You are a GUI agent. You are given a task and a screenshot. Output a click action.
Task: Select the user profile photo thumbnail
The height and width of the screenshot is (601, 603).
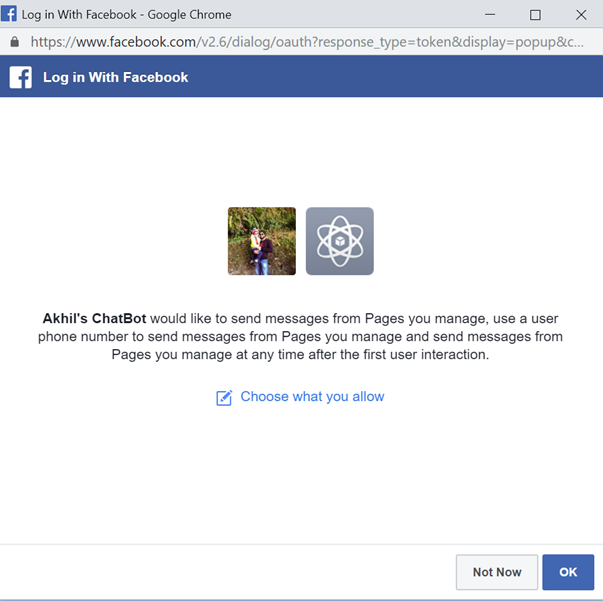click(x=262, y=241)
